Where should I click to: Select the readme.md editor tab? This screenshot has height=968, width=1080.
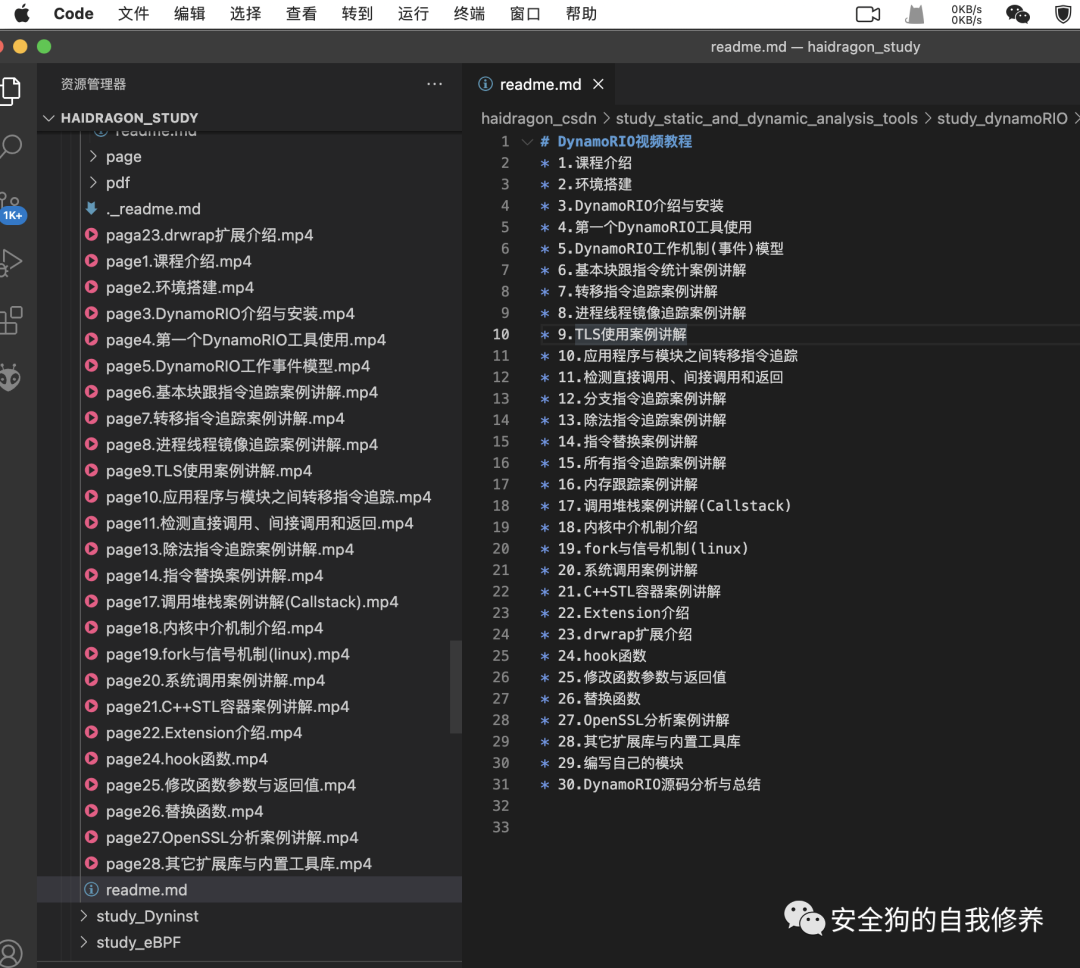pos(539,84)
